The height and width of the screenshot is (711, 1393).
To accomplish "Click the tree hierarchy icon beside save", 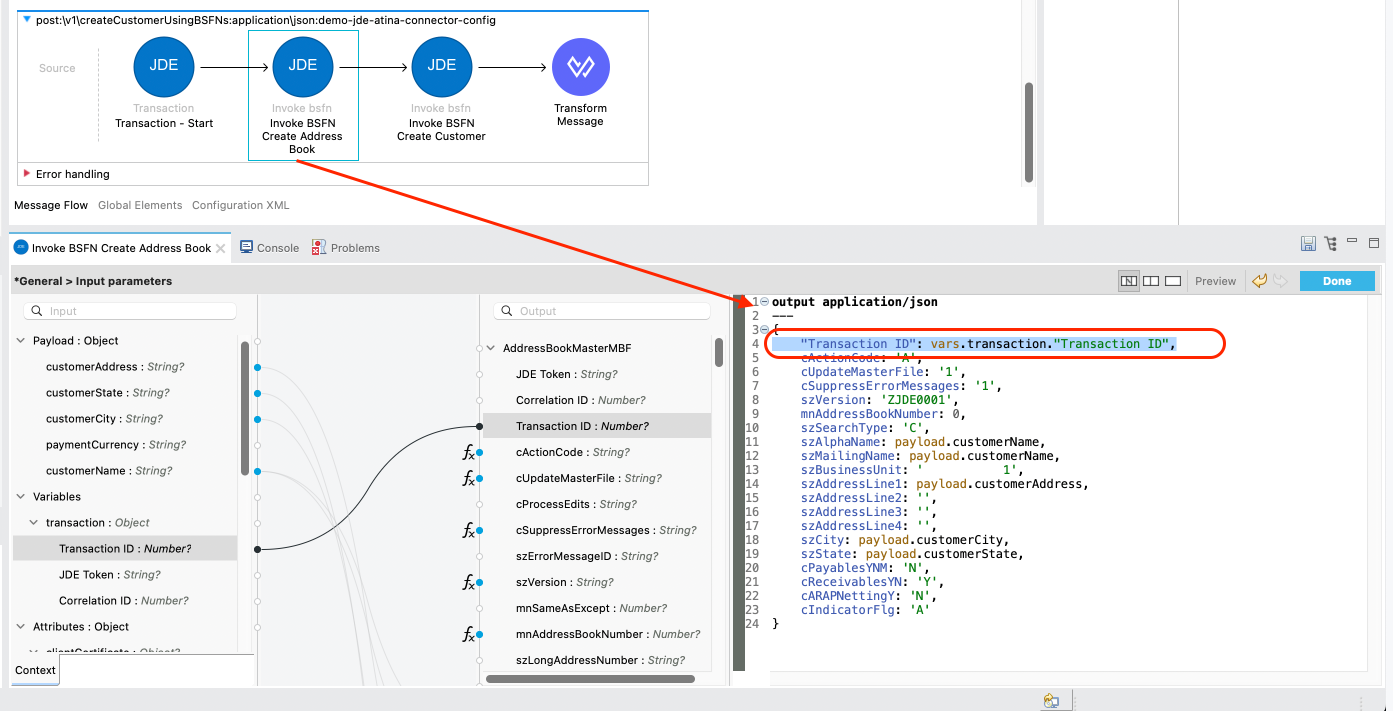I will coord(1329,244).
